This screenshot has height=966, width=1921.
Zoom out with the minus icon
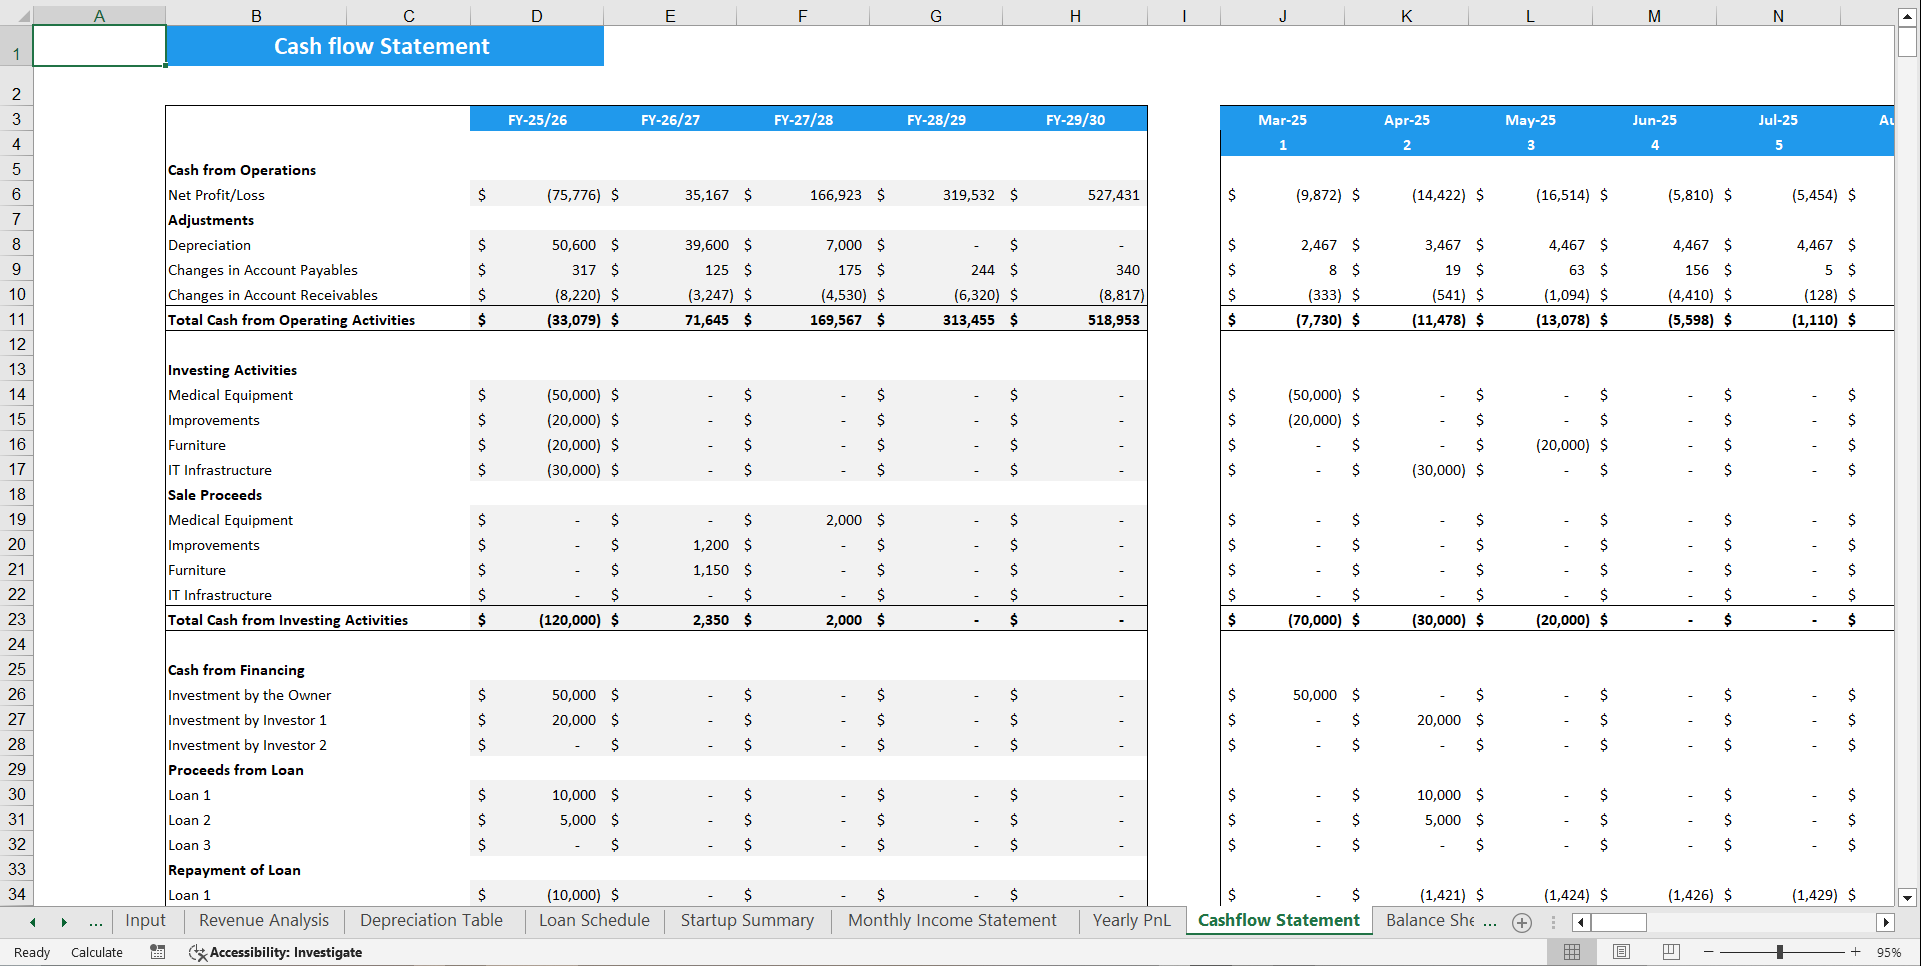click(1706, 952)
